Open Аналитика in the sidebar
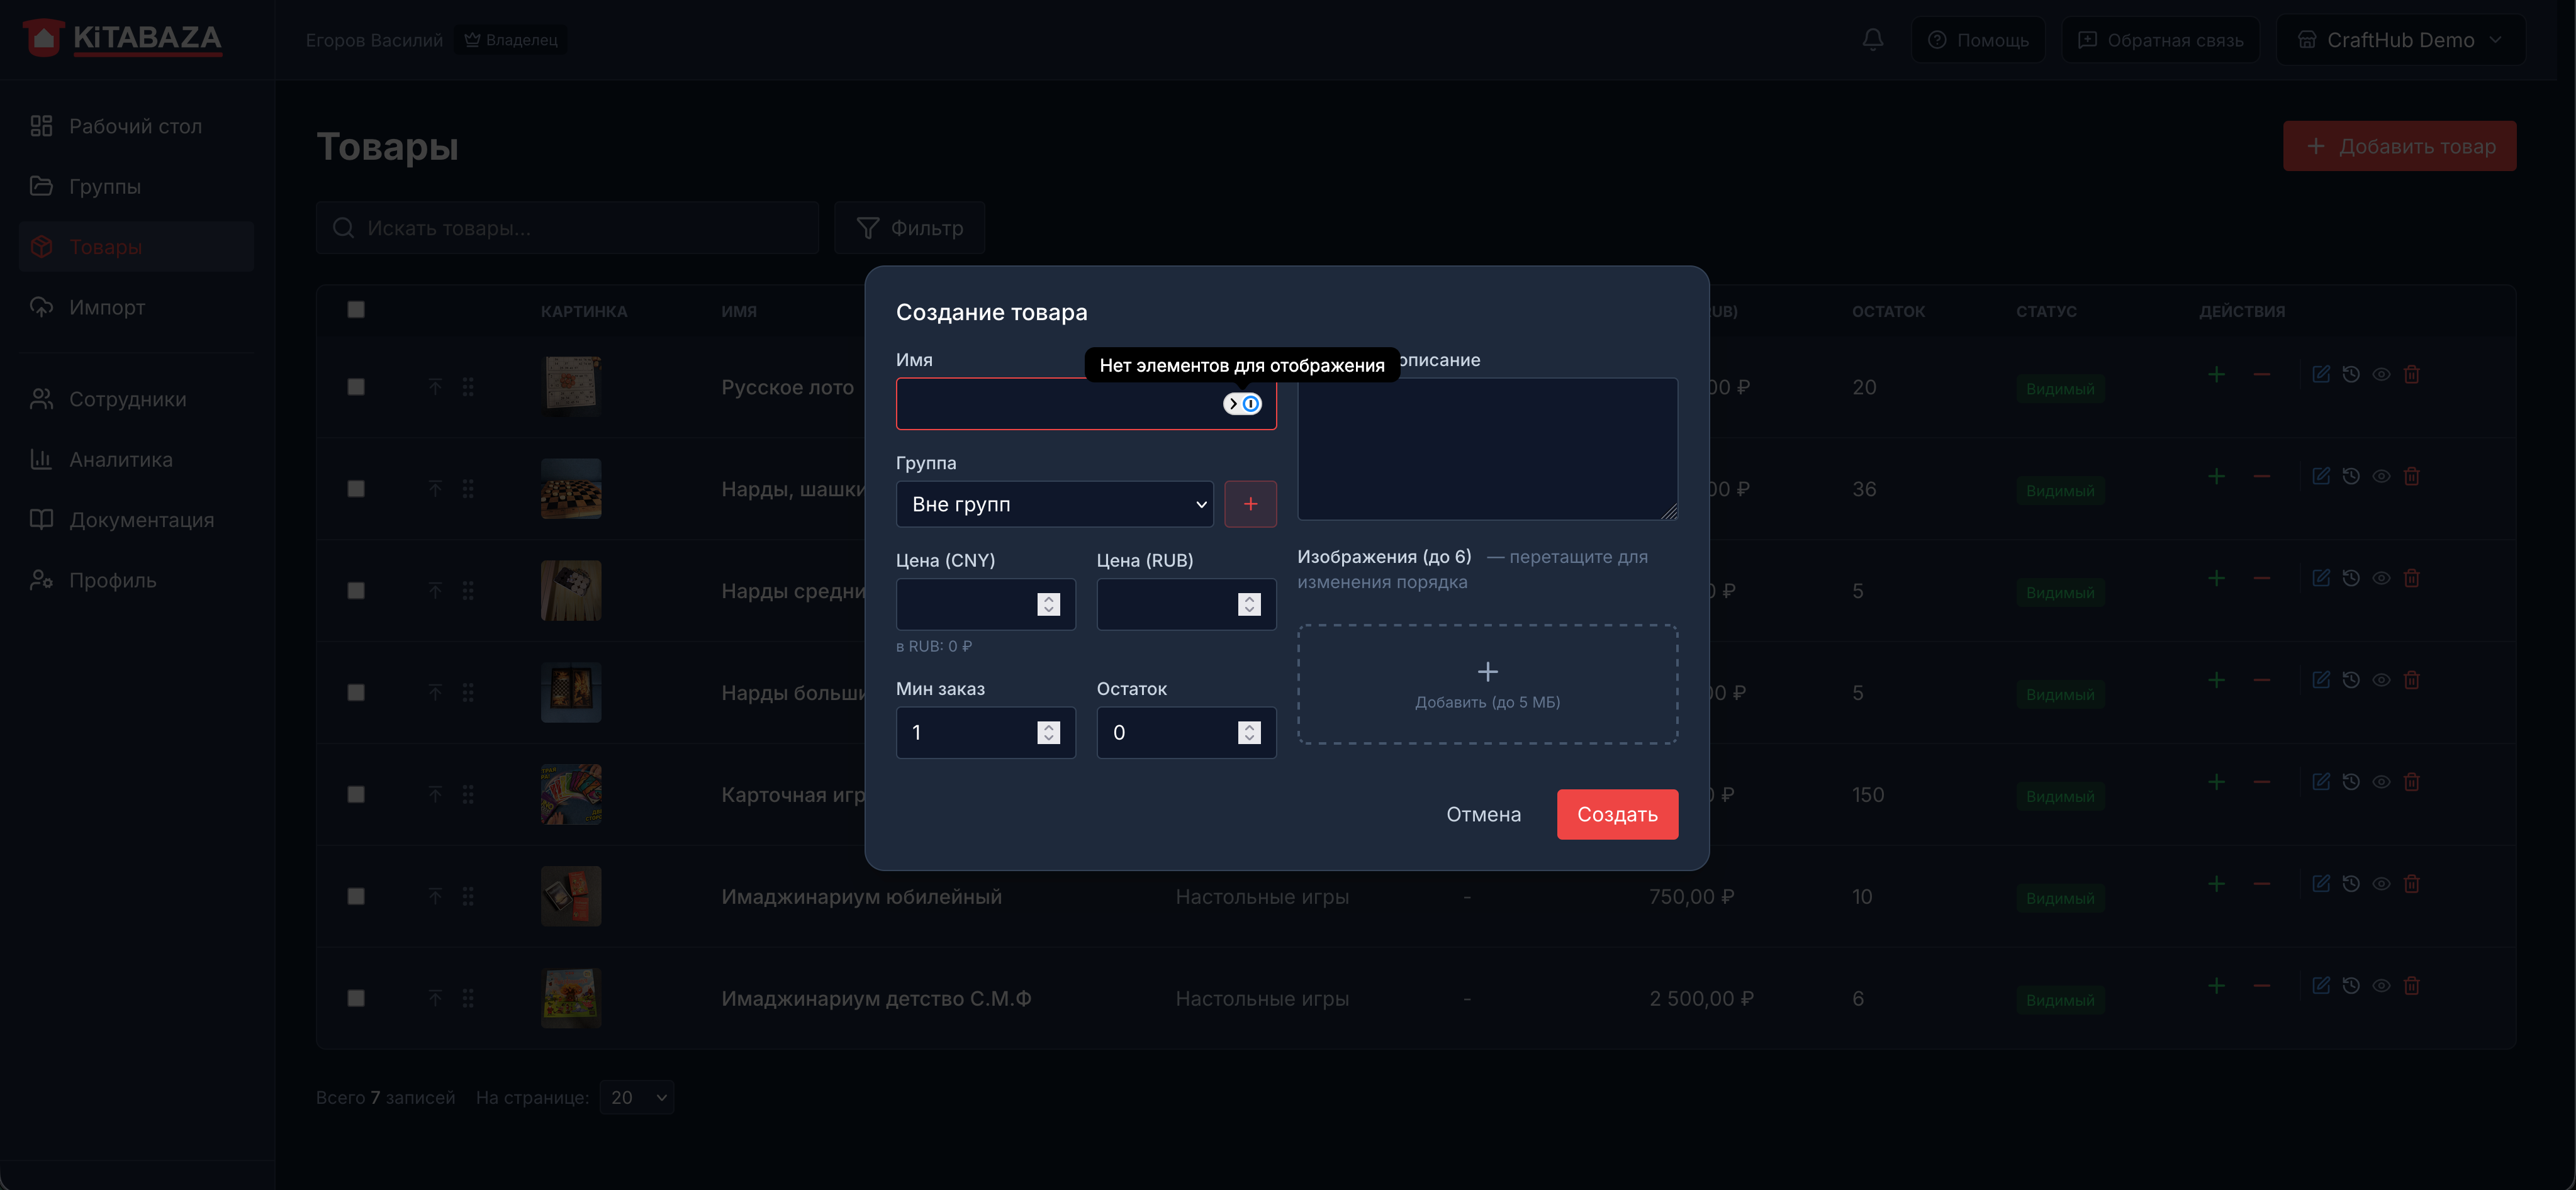The width and height of the screenshot is (2576, 1190). pyautogui.click(x=120, y=460)
